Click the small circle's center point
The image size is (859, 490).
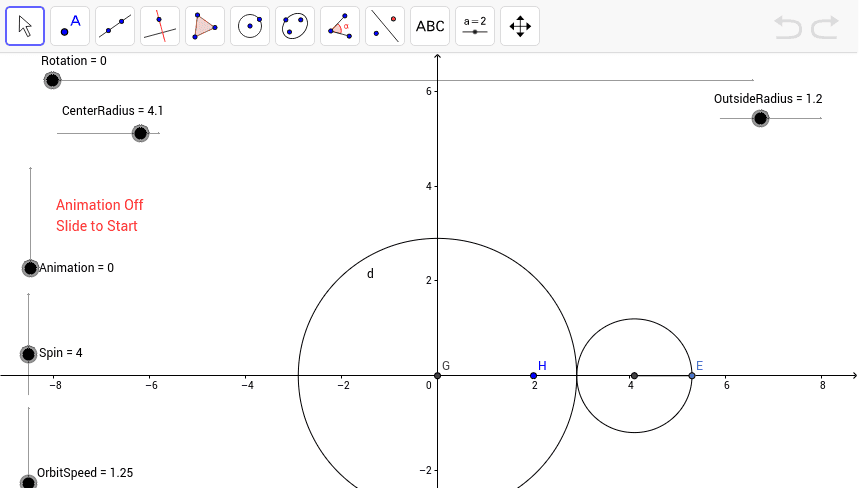tap(634, 375)
